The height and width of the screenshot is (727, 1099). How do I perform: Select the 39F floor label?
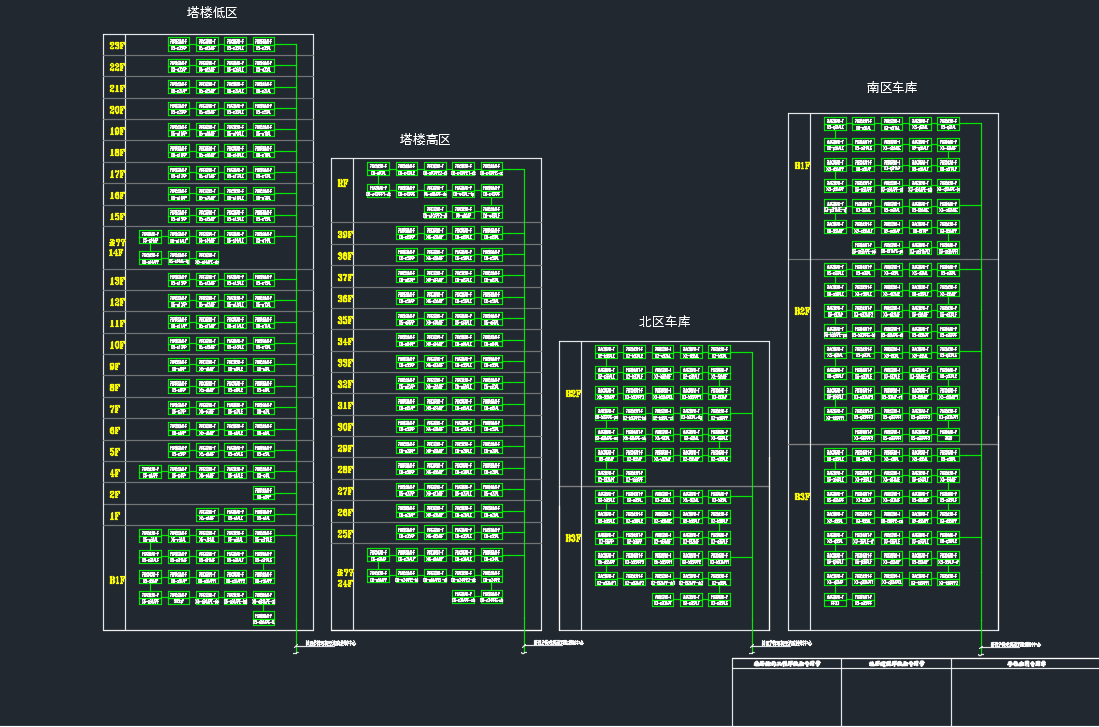[x=345, y=235]
